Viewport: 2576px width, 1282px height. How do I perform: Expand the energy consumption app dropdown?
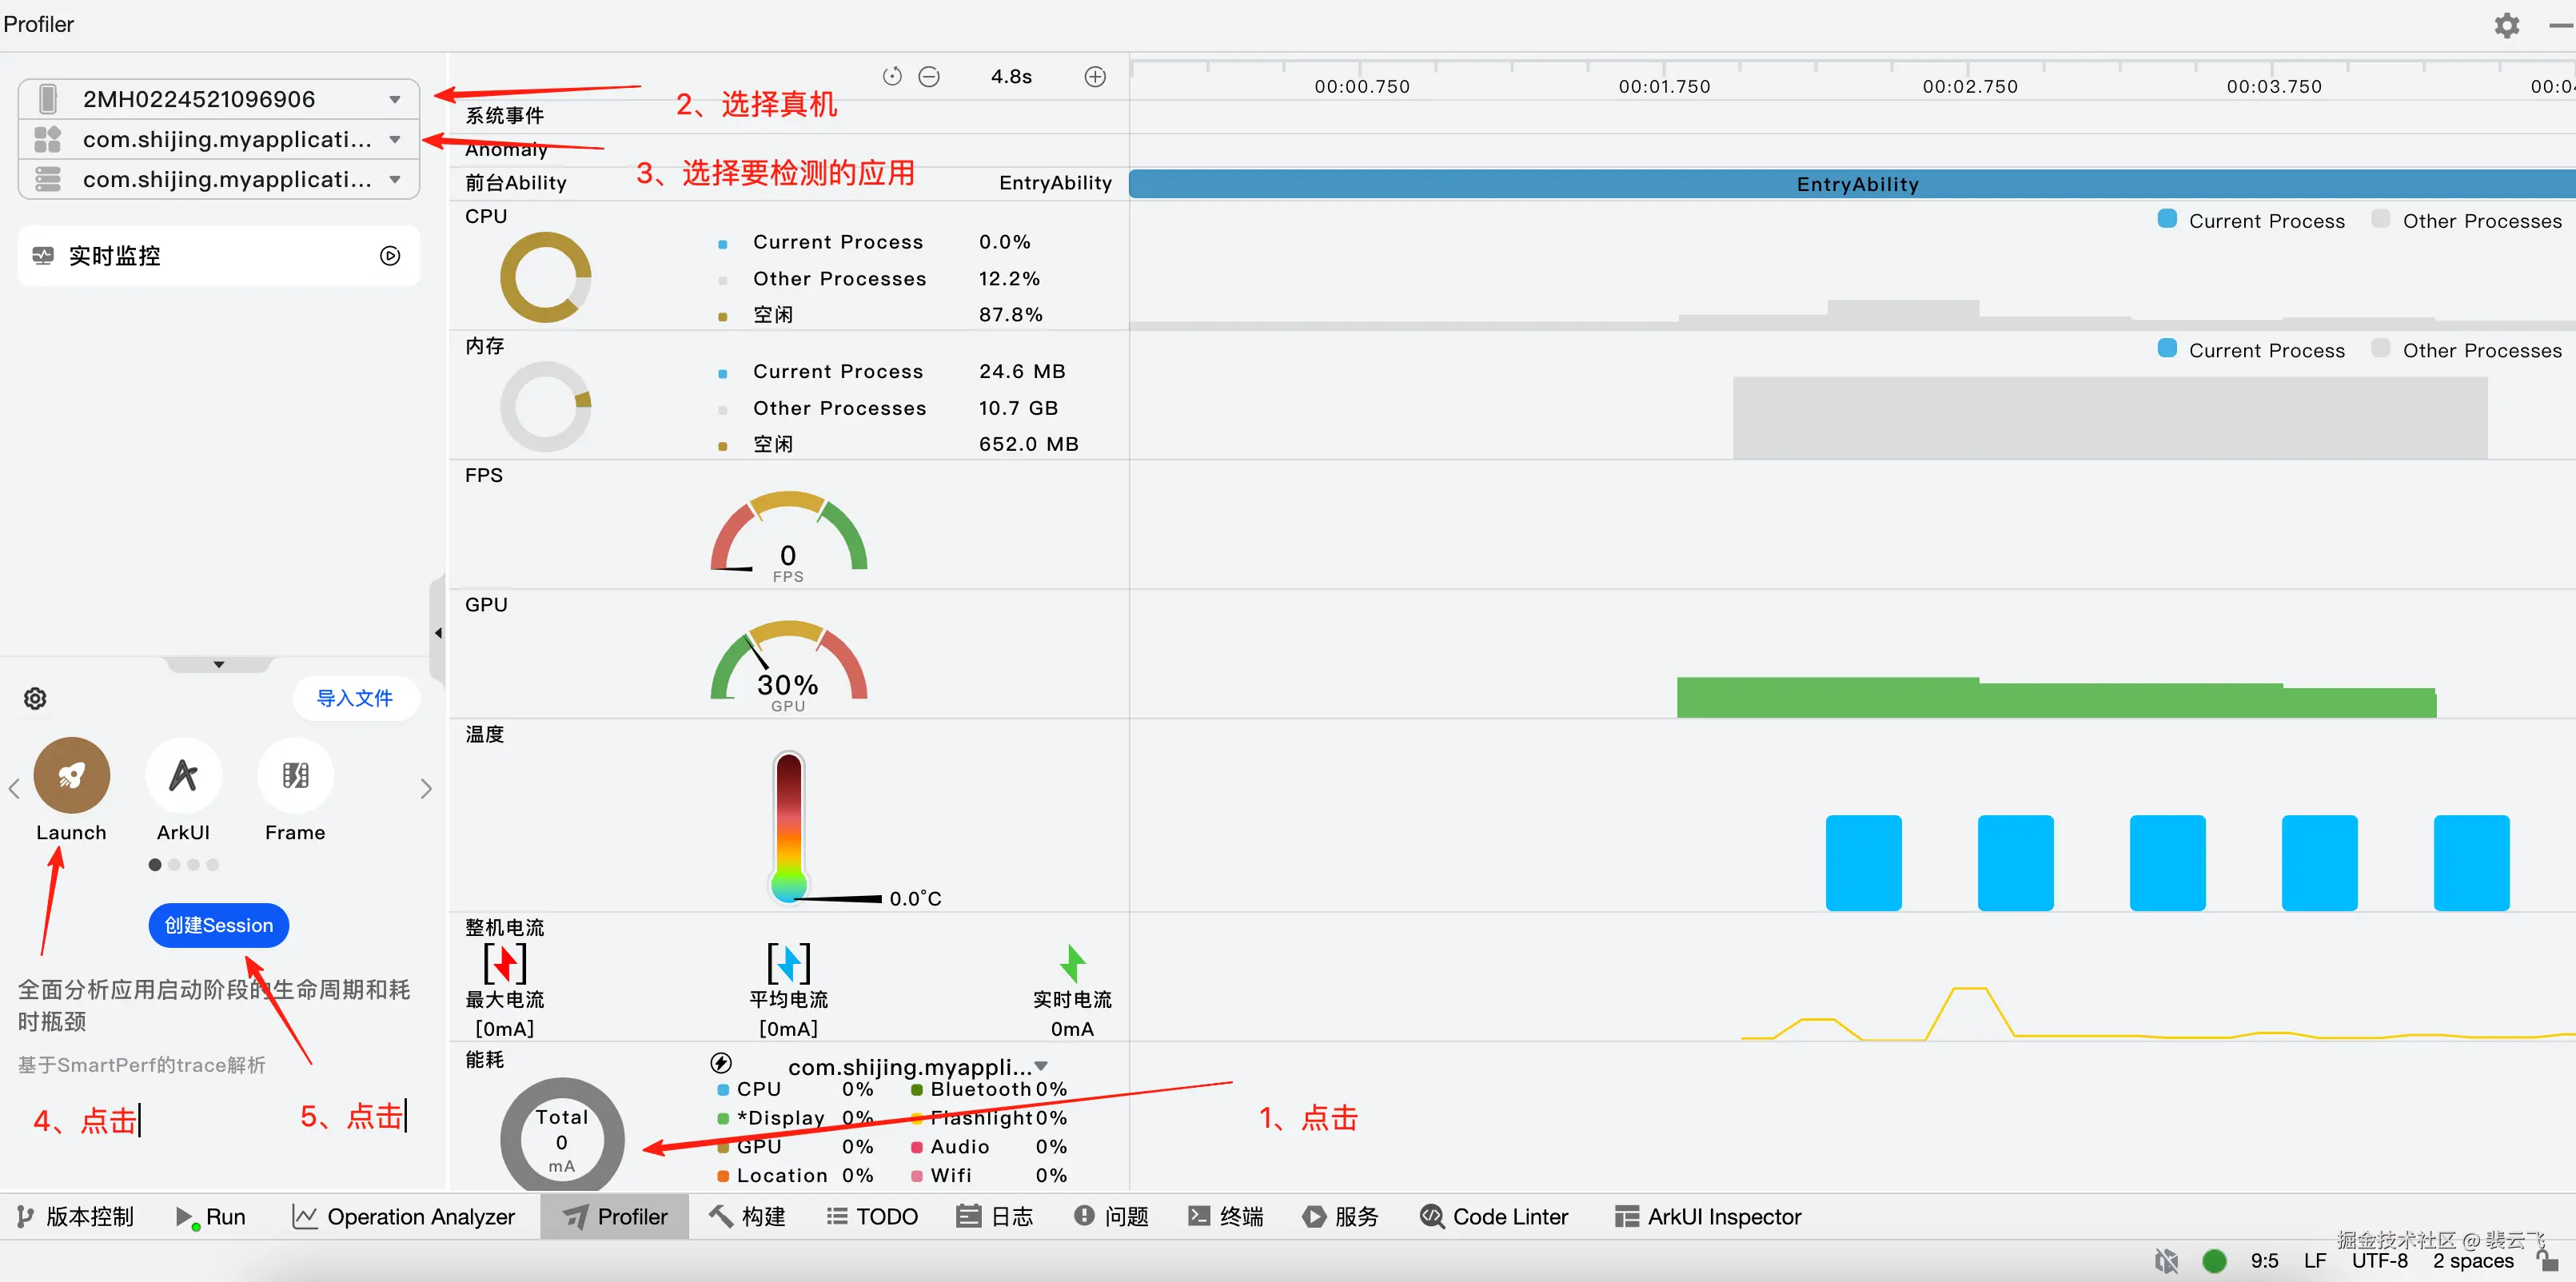pos(1041,1066)
